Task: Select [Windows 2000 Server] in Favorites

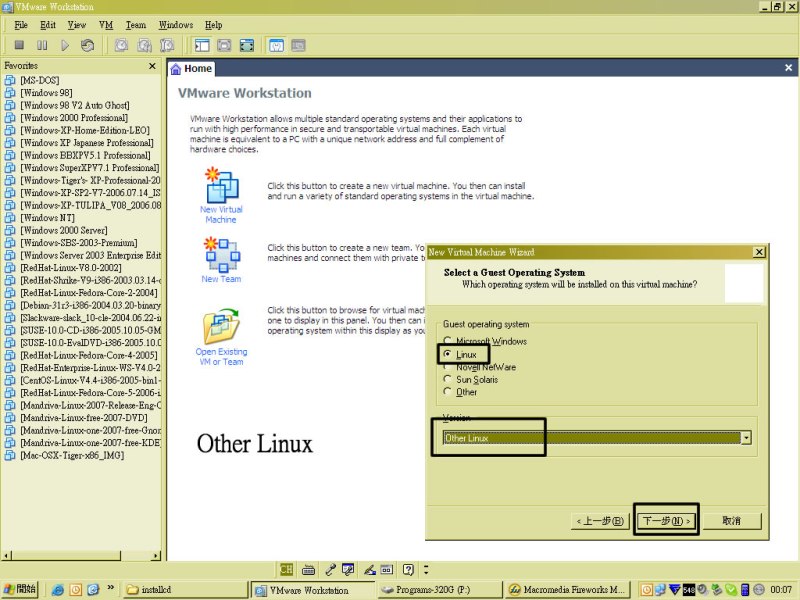Action: pos(64,230)
